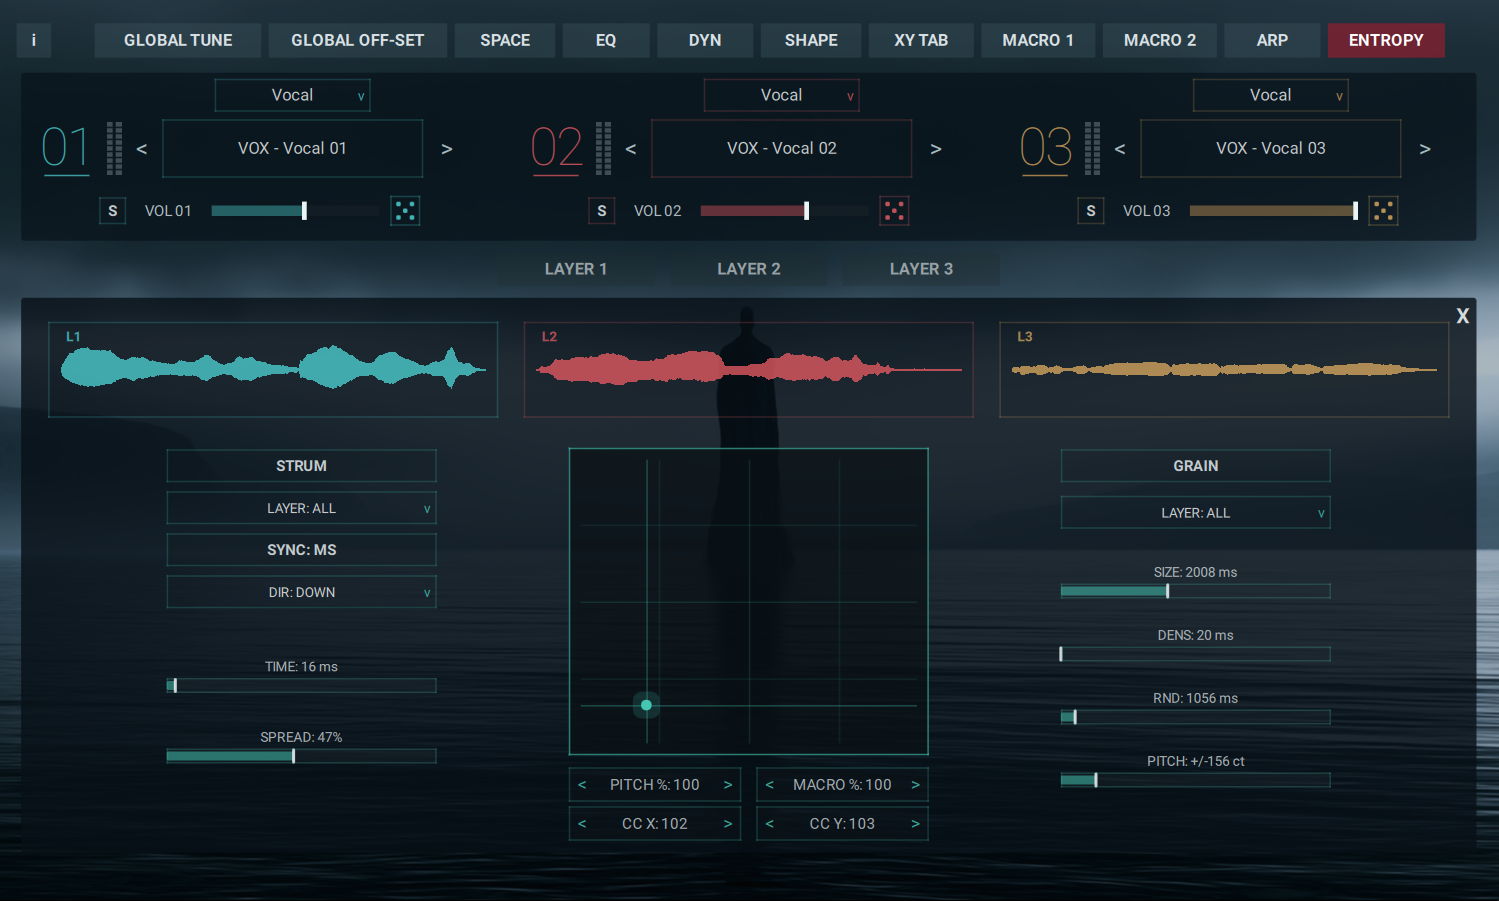Select next preset for layer 02
This screenshot has height=901, width=1499.
pyautogui.click(x=936, y=149)
